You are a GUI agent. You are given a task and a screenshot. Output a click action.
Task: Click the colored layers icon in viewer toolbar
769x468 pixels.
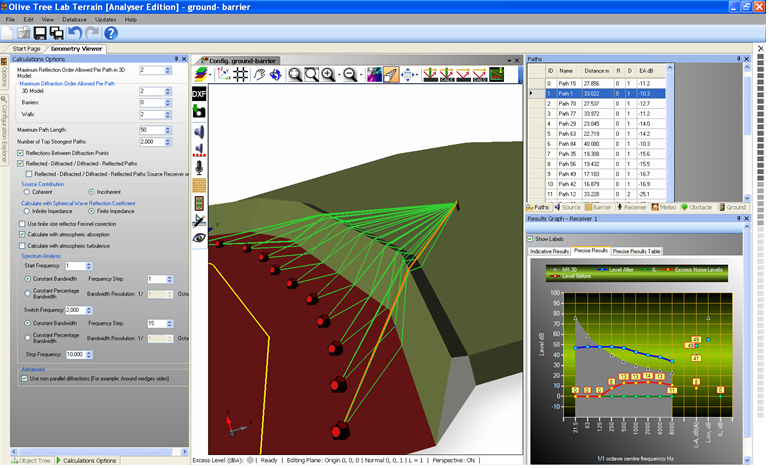(201, 75)
